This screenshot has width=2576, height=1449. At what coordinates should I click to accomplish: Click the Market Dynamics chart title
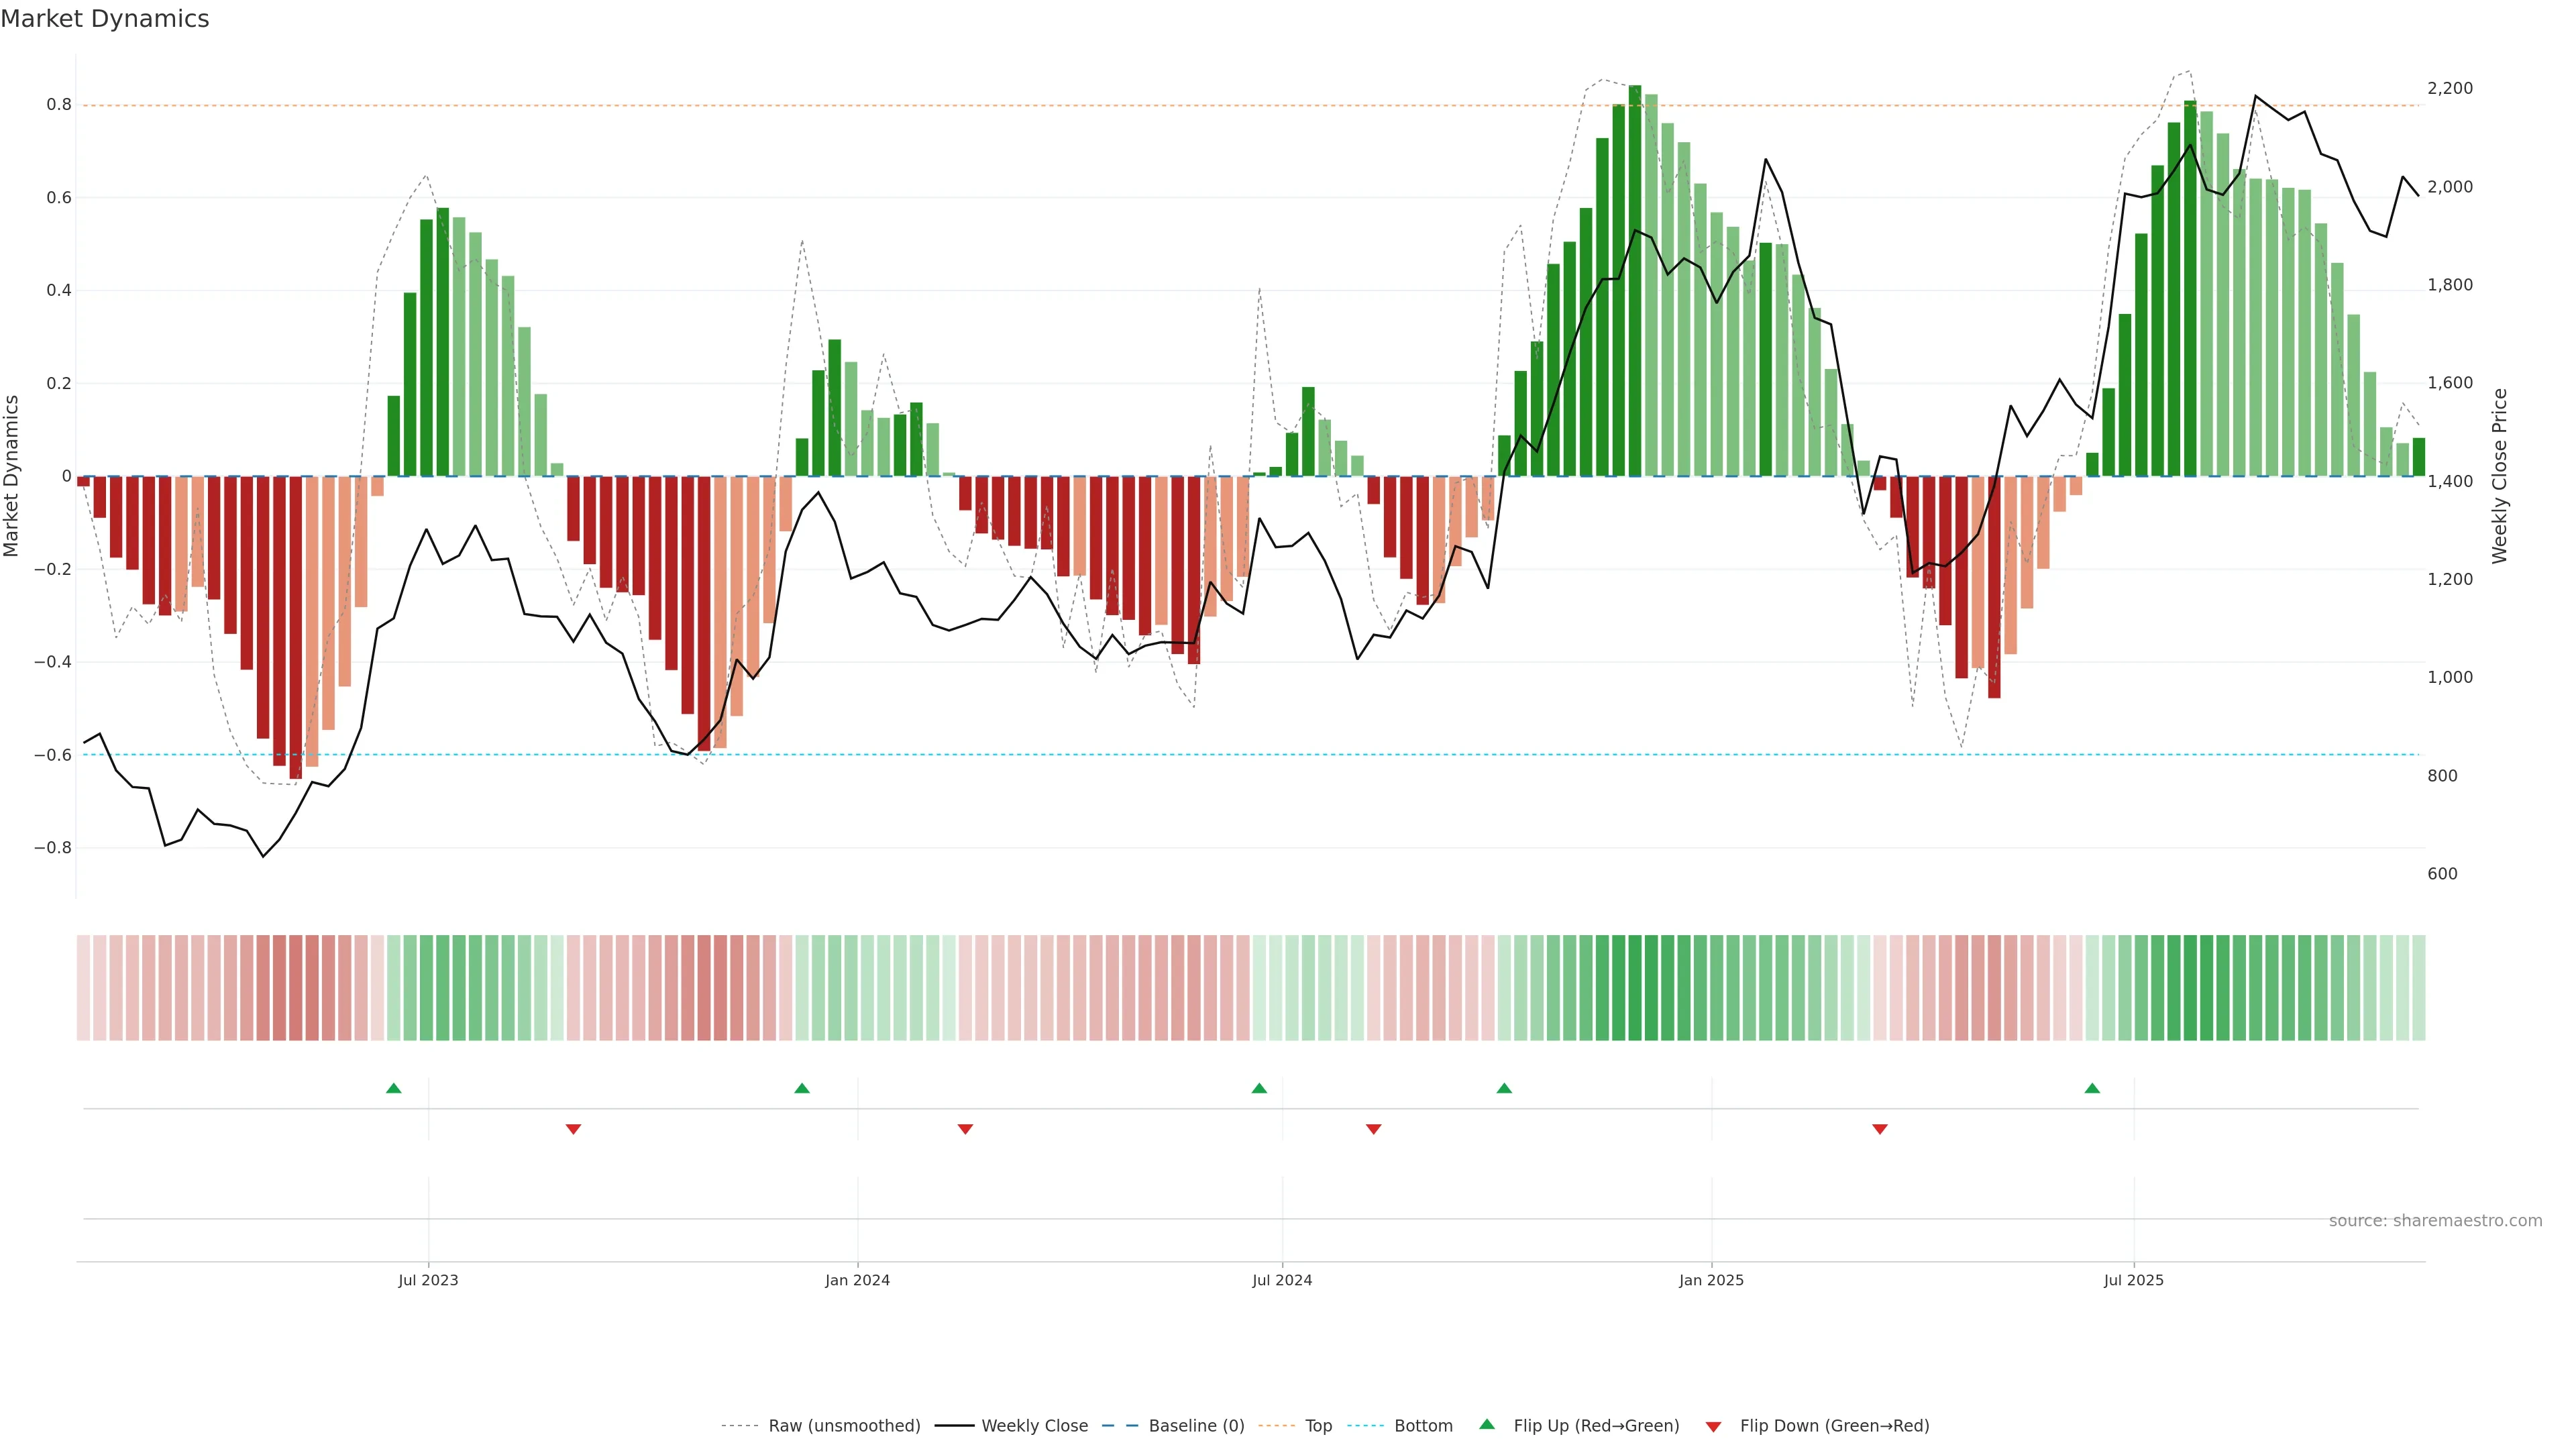click(x=105, y=19)
